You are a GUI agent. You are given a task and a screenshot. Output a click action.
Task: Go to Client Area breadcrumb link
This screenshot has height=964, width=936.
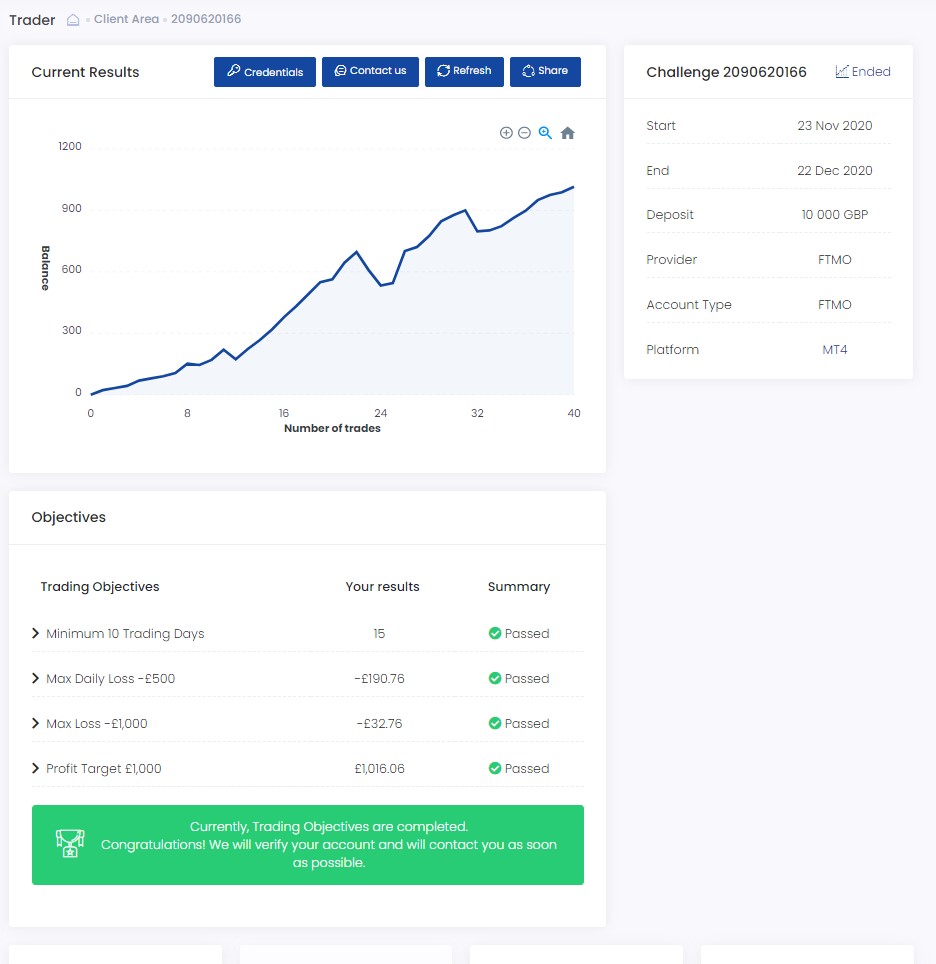(x=126, y=20)
